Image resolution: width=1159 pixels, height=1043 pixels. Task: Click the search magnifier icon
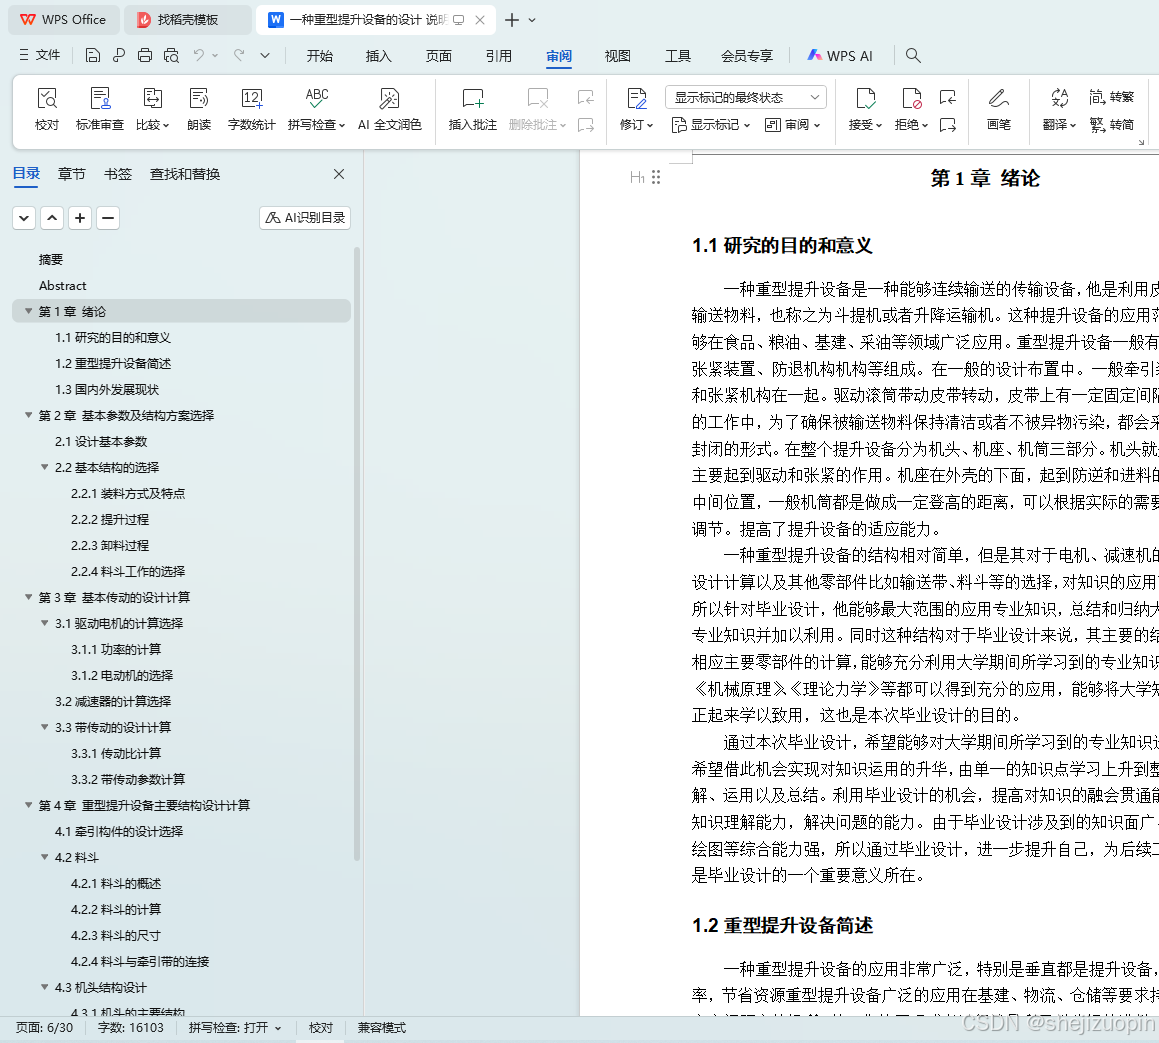913,55
